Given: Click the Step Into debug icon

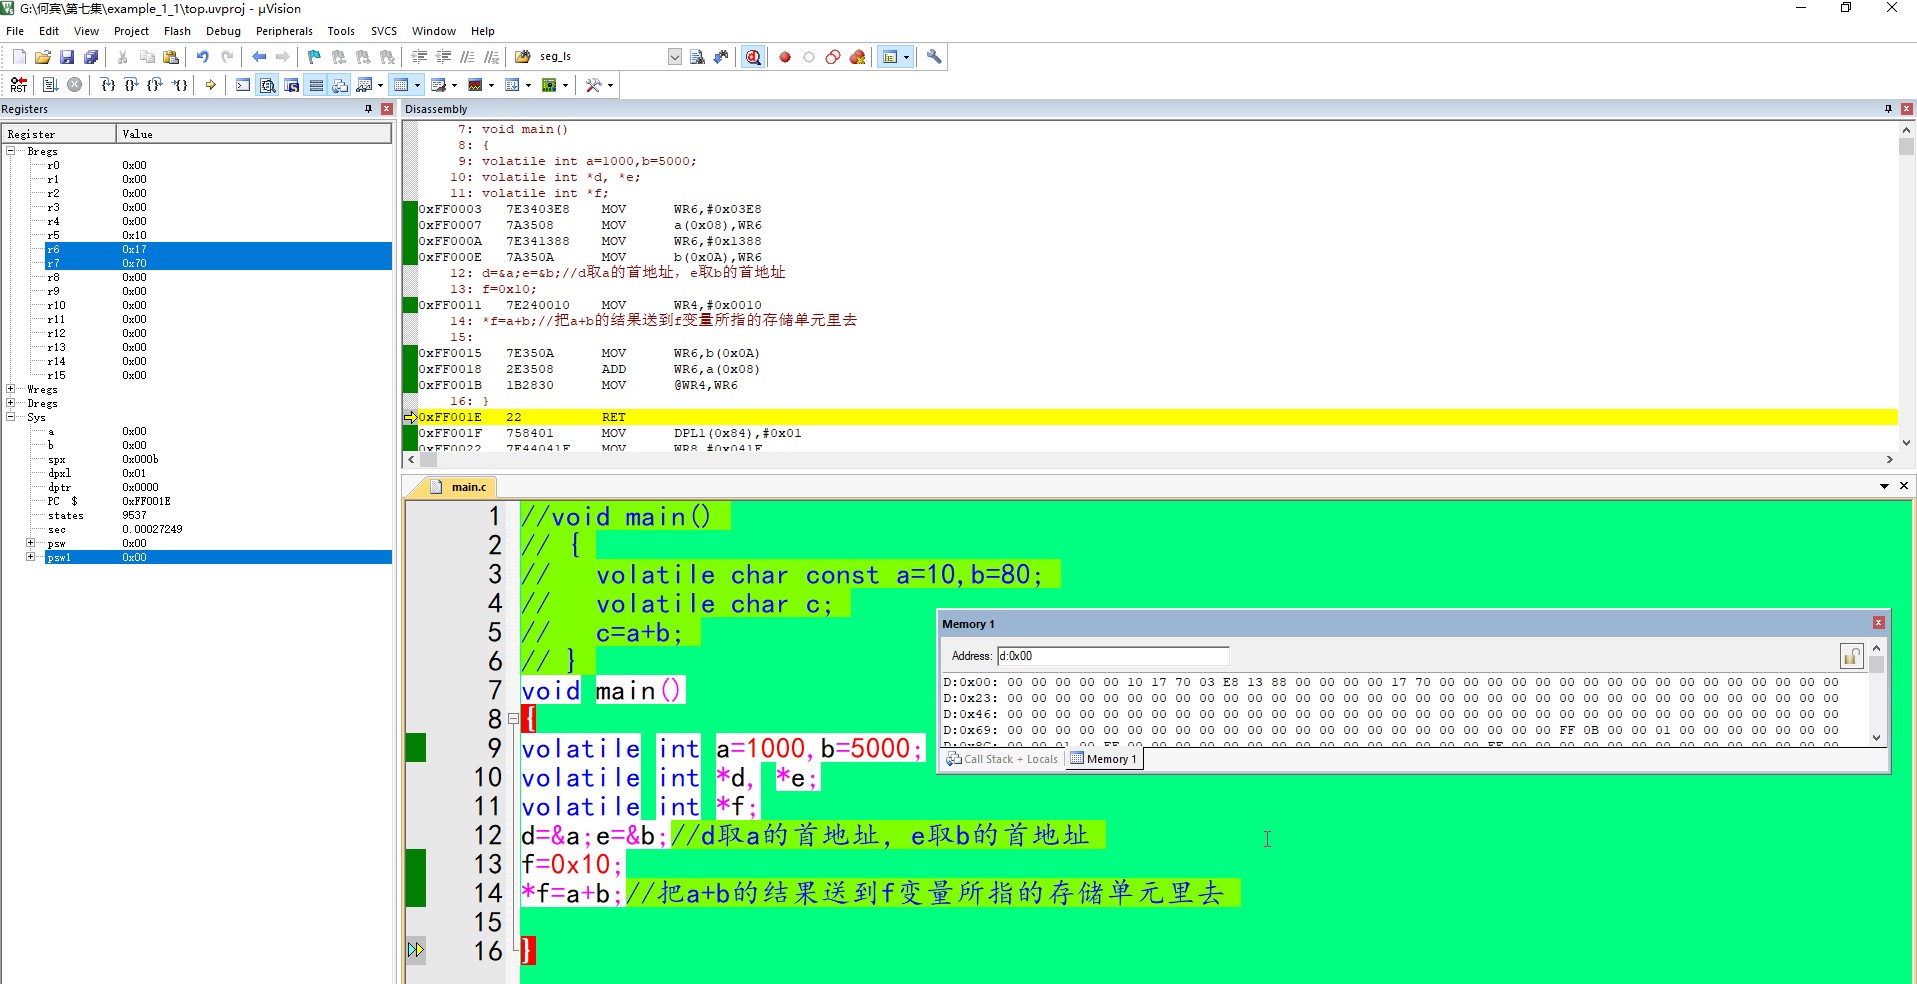Looking at the screenshot, I should 108,85.
